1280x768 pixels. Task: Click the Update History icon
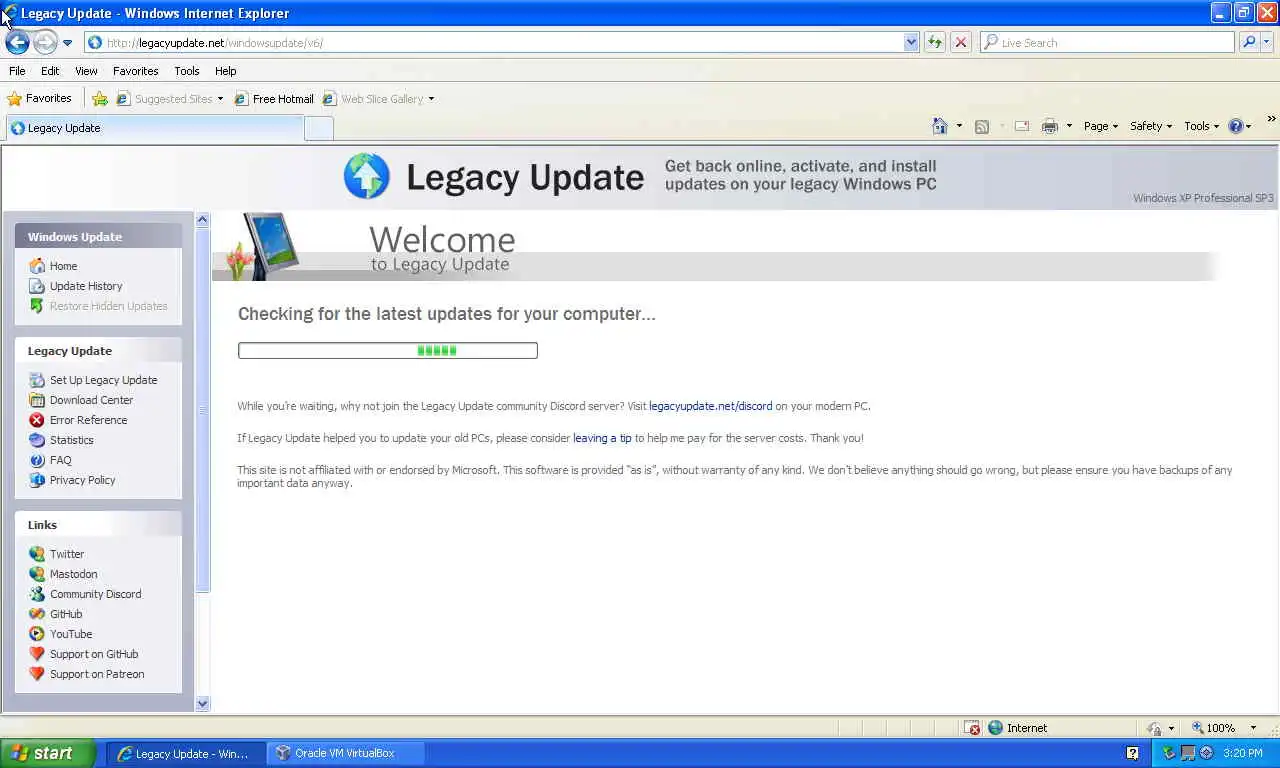[37, 286]
